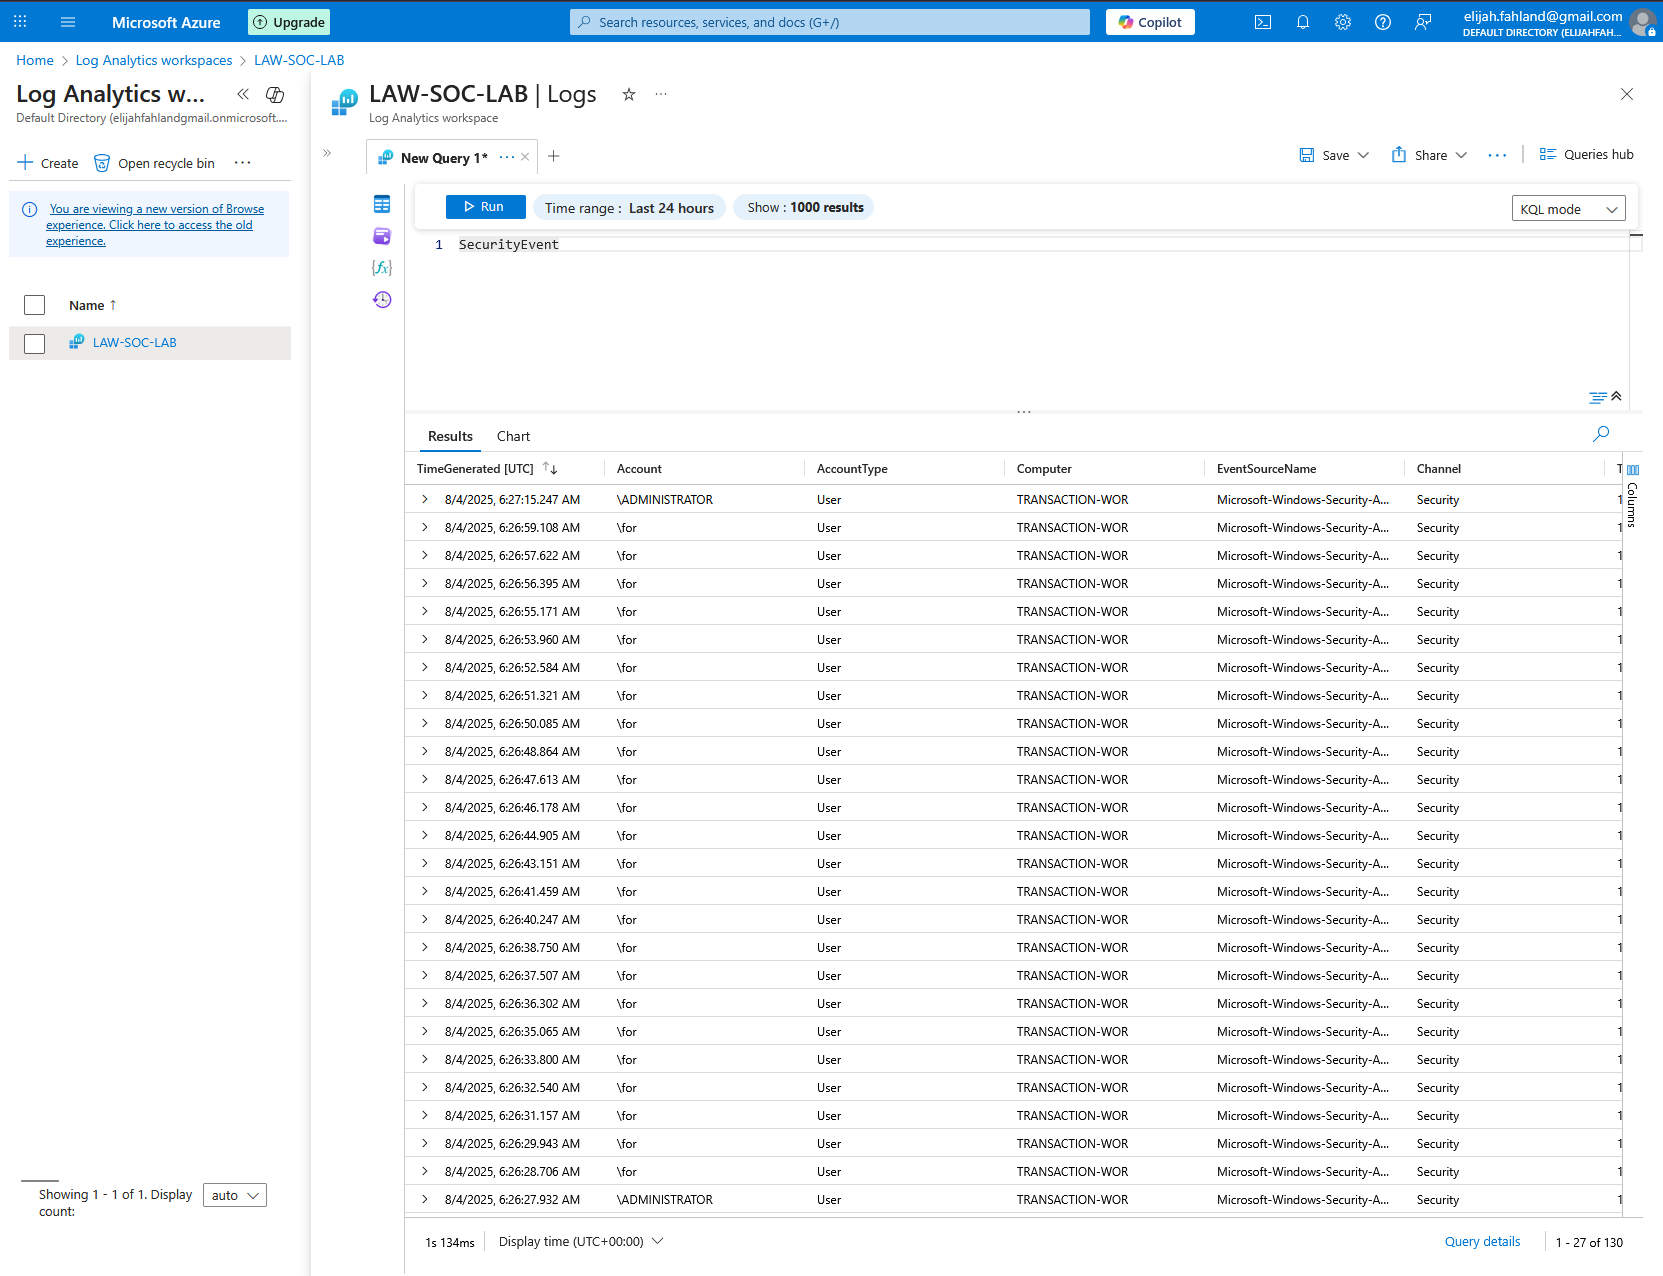
Task: Open Queries hub
Action: point(1587,154)
